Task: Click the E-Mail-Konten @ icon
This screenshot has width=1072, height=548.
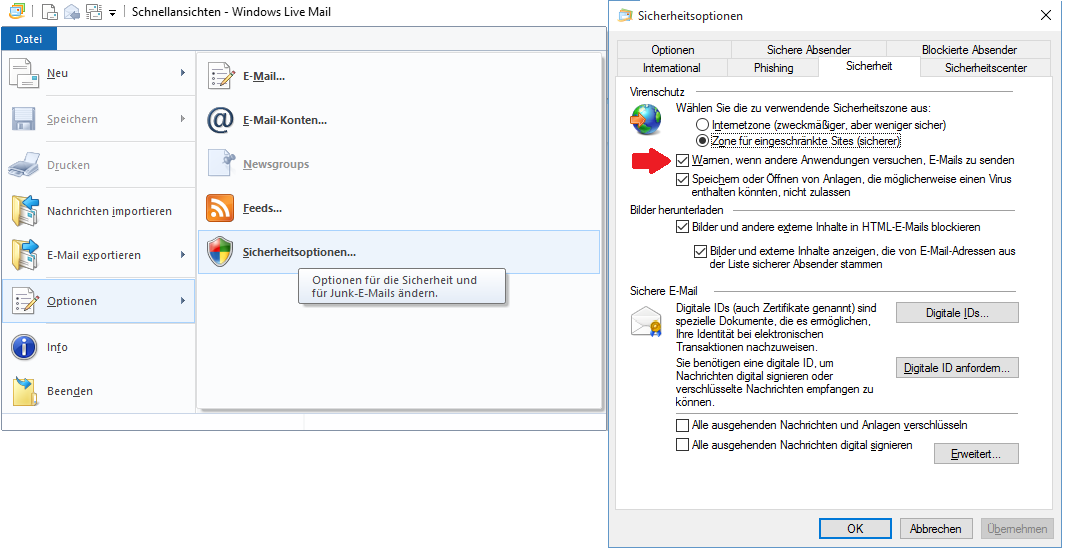Action: [x=220, y=120]
